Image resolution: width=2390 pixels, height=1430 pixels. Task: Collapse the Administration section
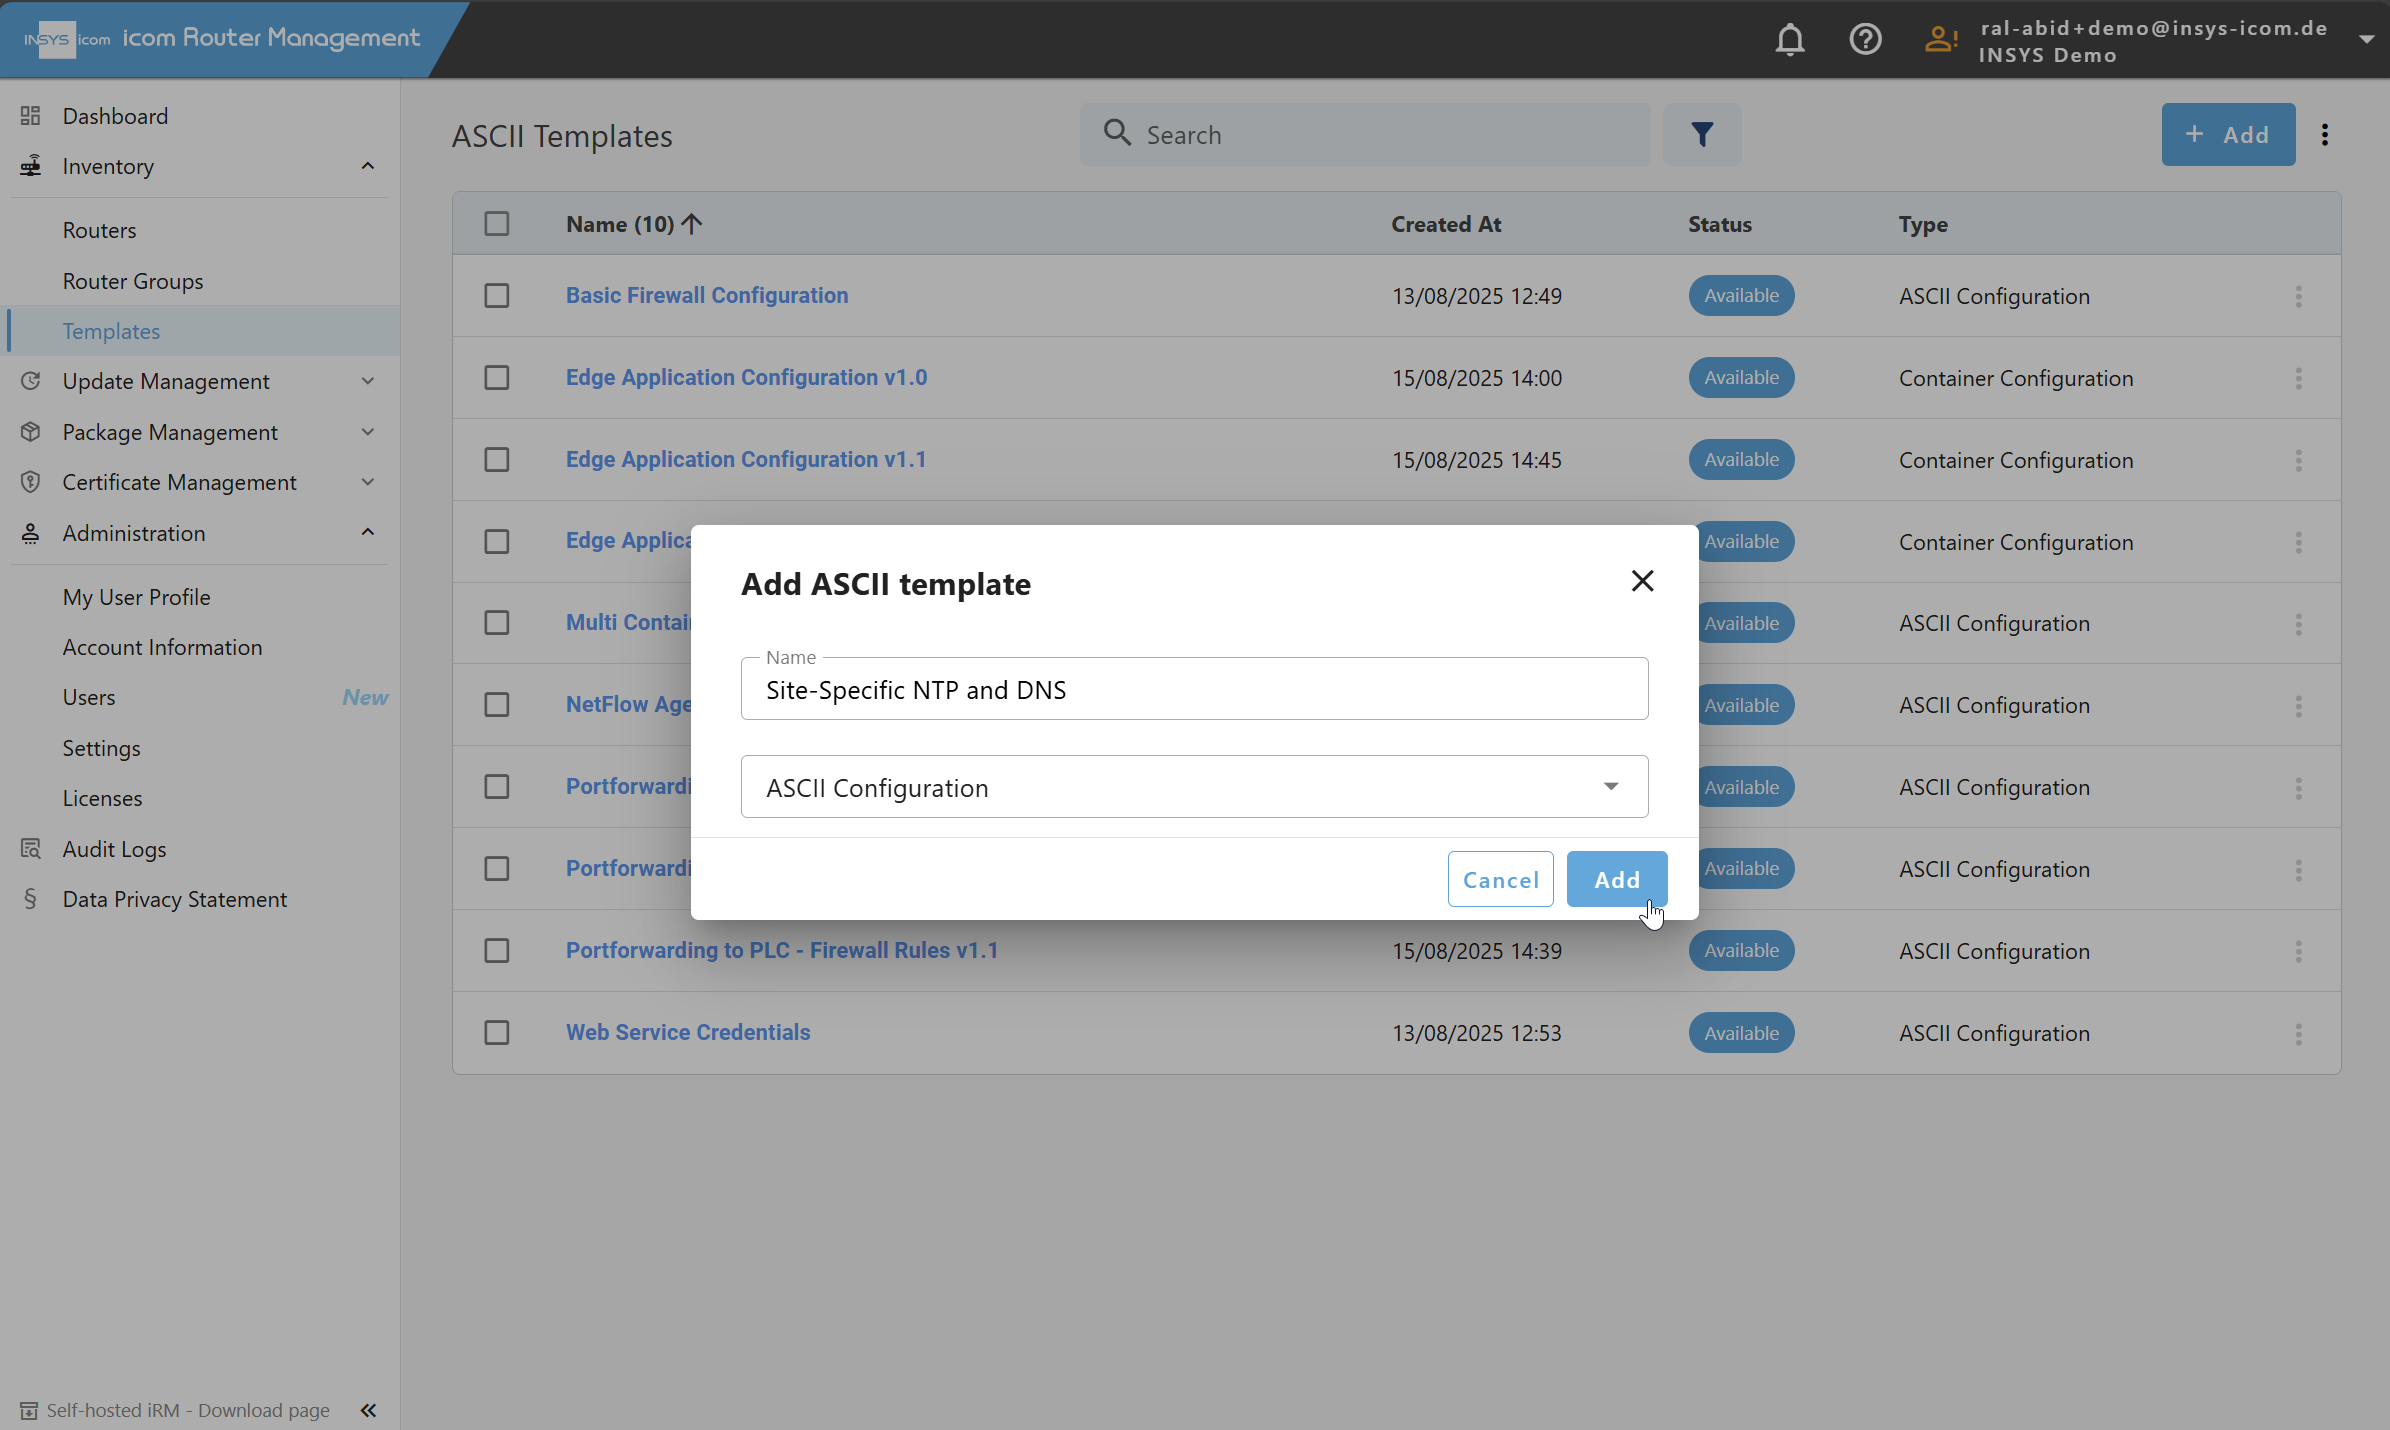pyautogui.click(x=368, y=533)
